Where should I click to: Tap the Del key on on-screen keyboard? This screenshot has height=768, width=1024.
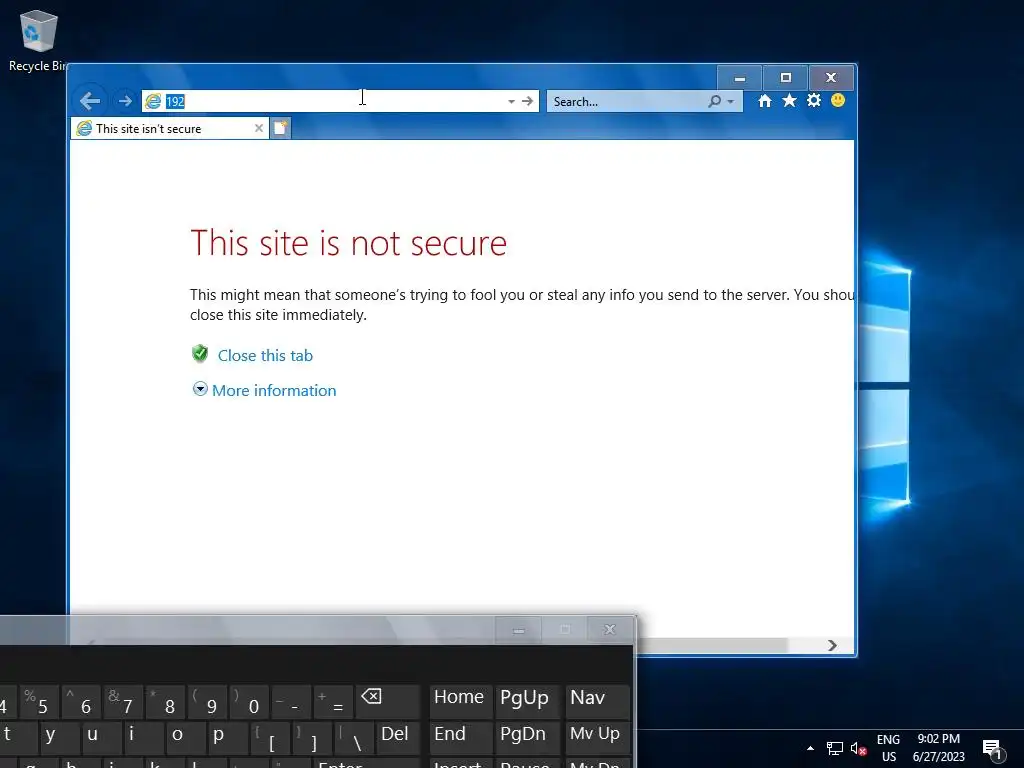point(397,737)
